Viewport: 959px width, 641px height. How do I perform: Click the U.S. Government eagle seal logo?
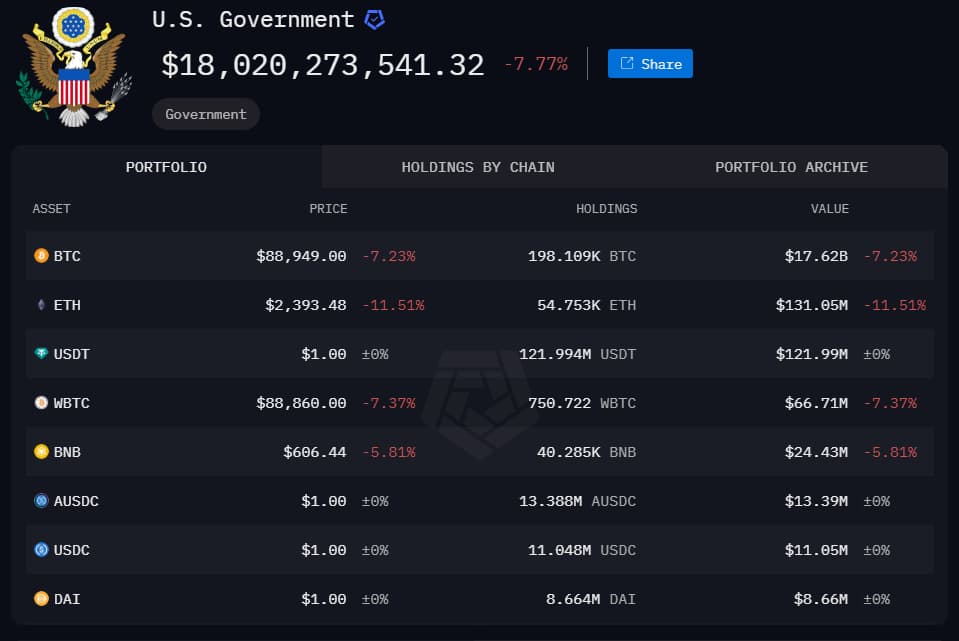click(74, 66)
